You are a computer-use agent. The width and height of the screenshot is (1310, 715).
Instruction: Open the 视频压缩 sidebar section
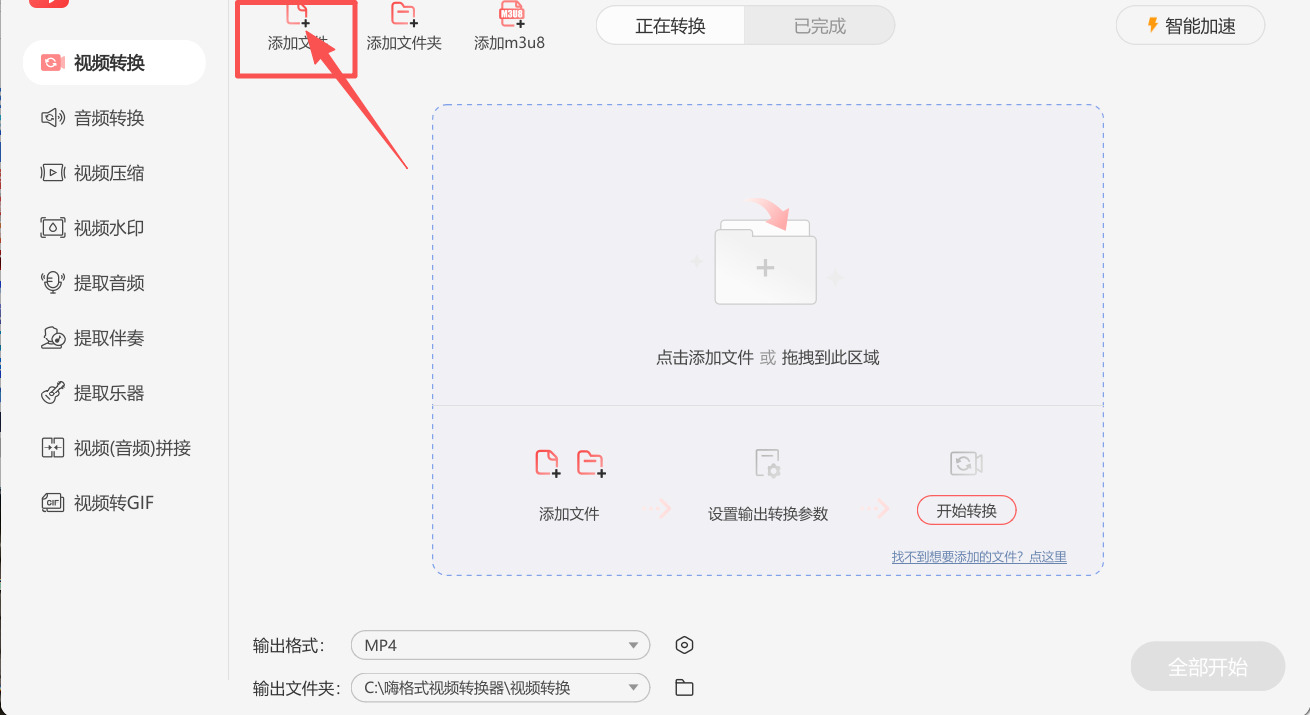coord(93,173)
